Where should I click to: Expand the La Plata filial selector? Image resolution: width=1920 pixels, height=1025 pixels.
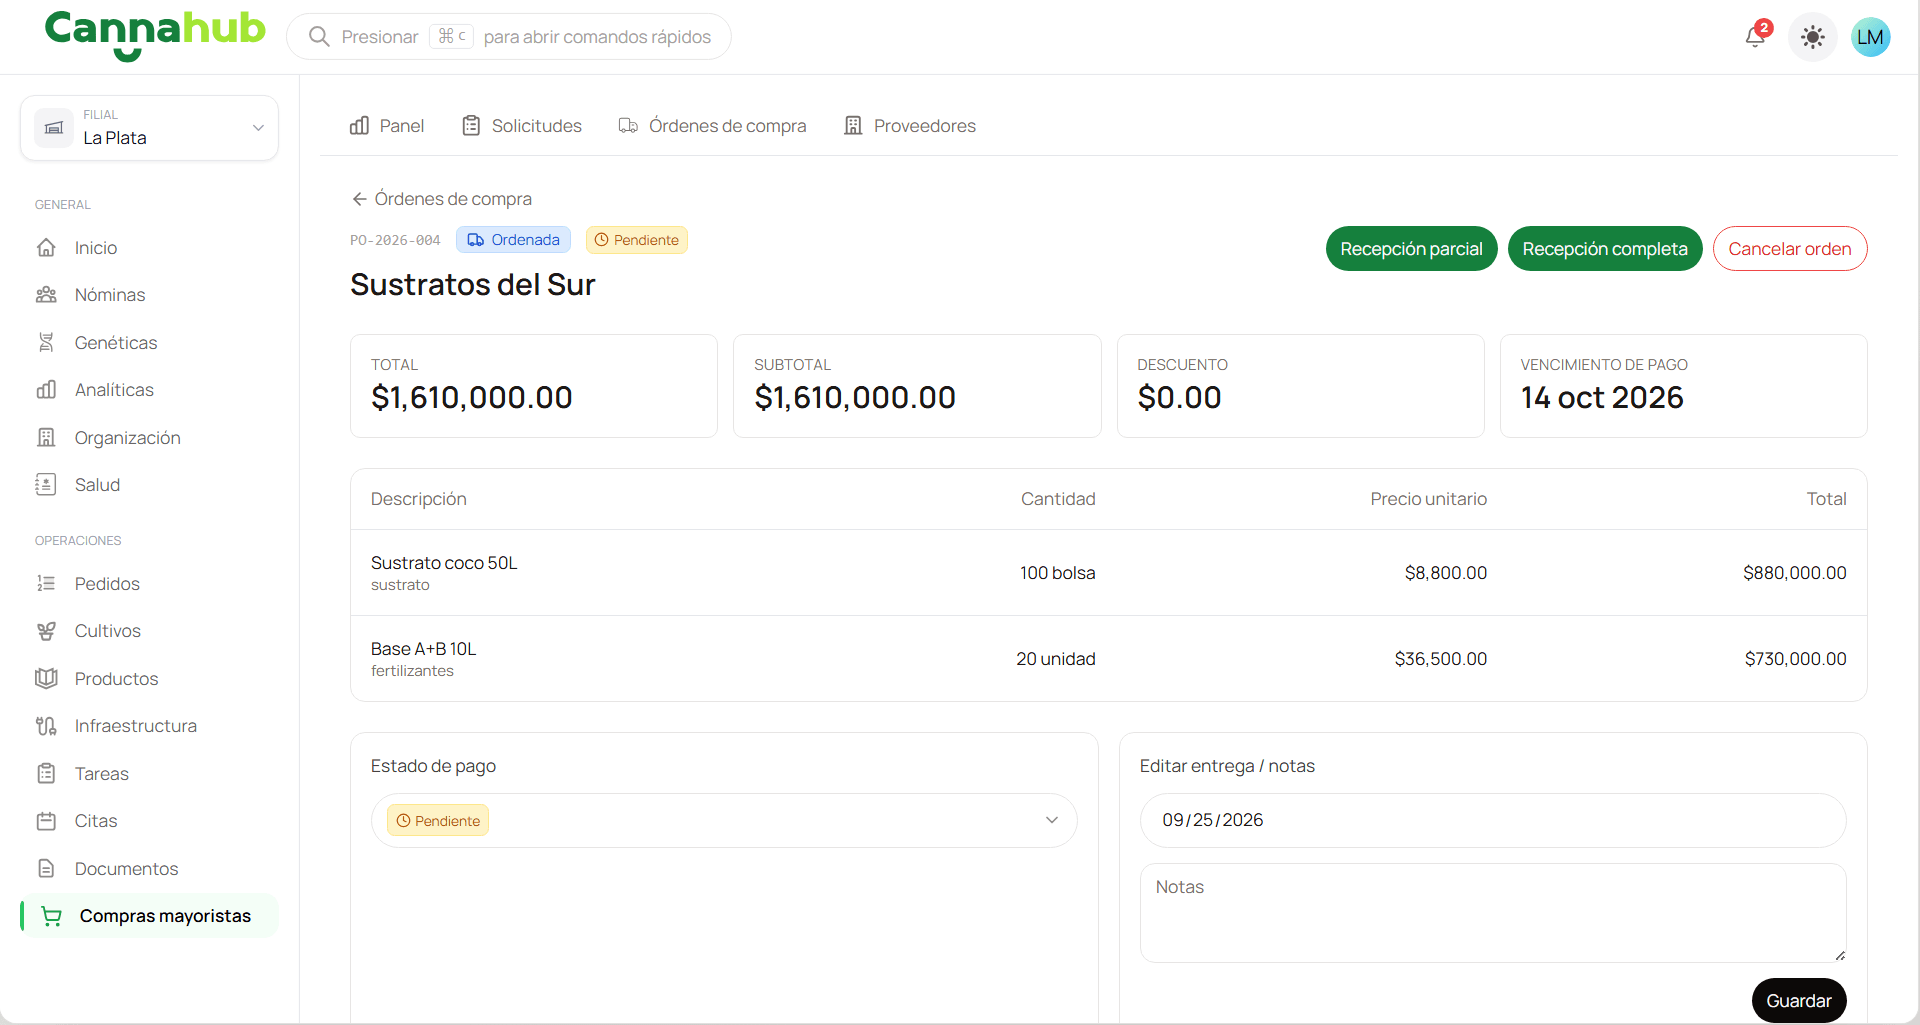[149, 127]
